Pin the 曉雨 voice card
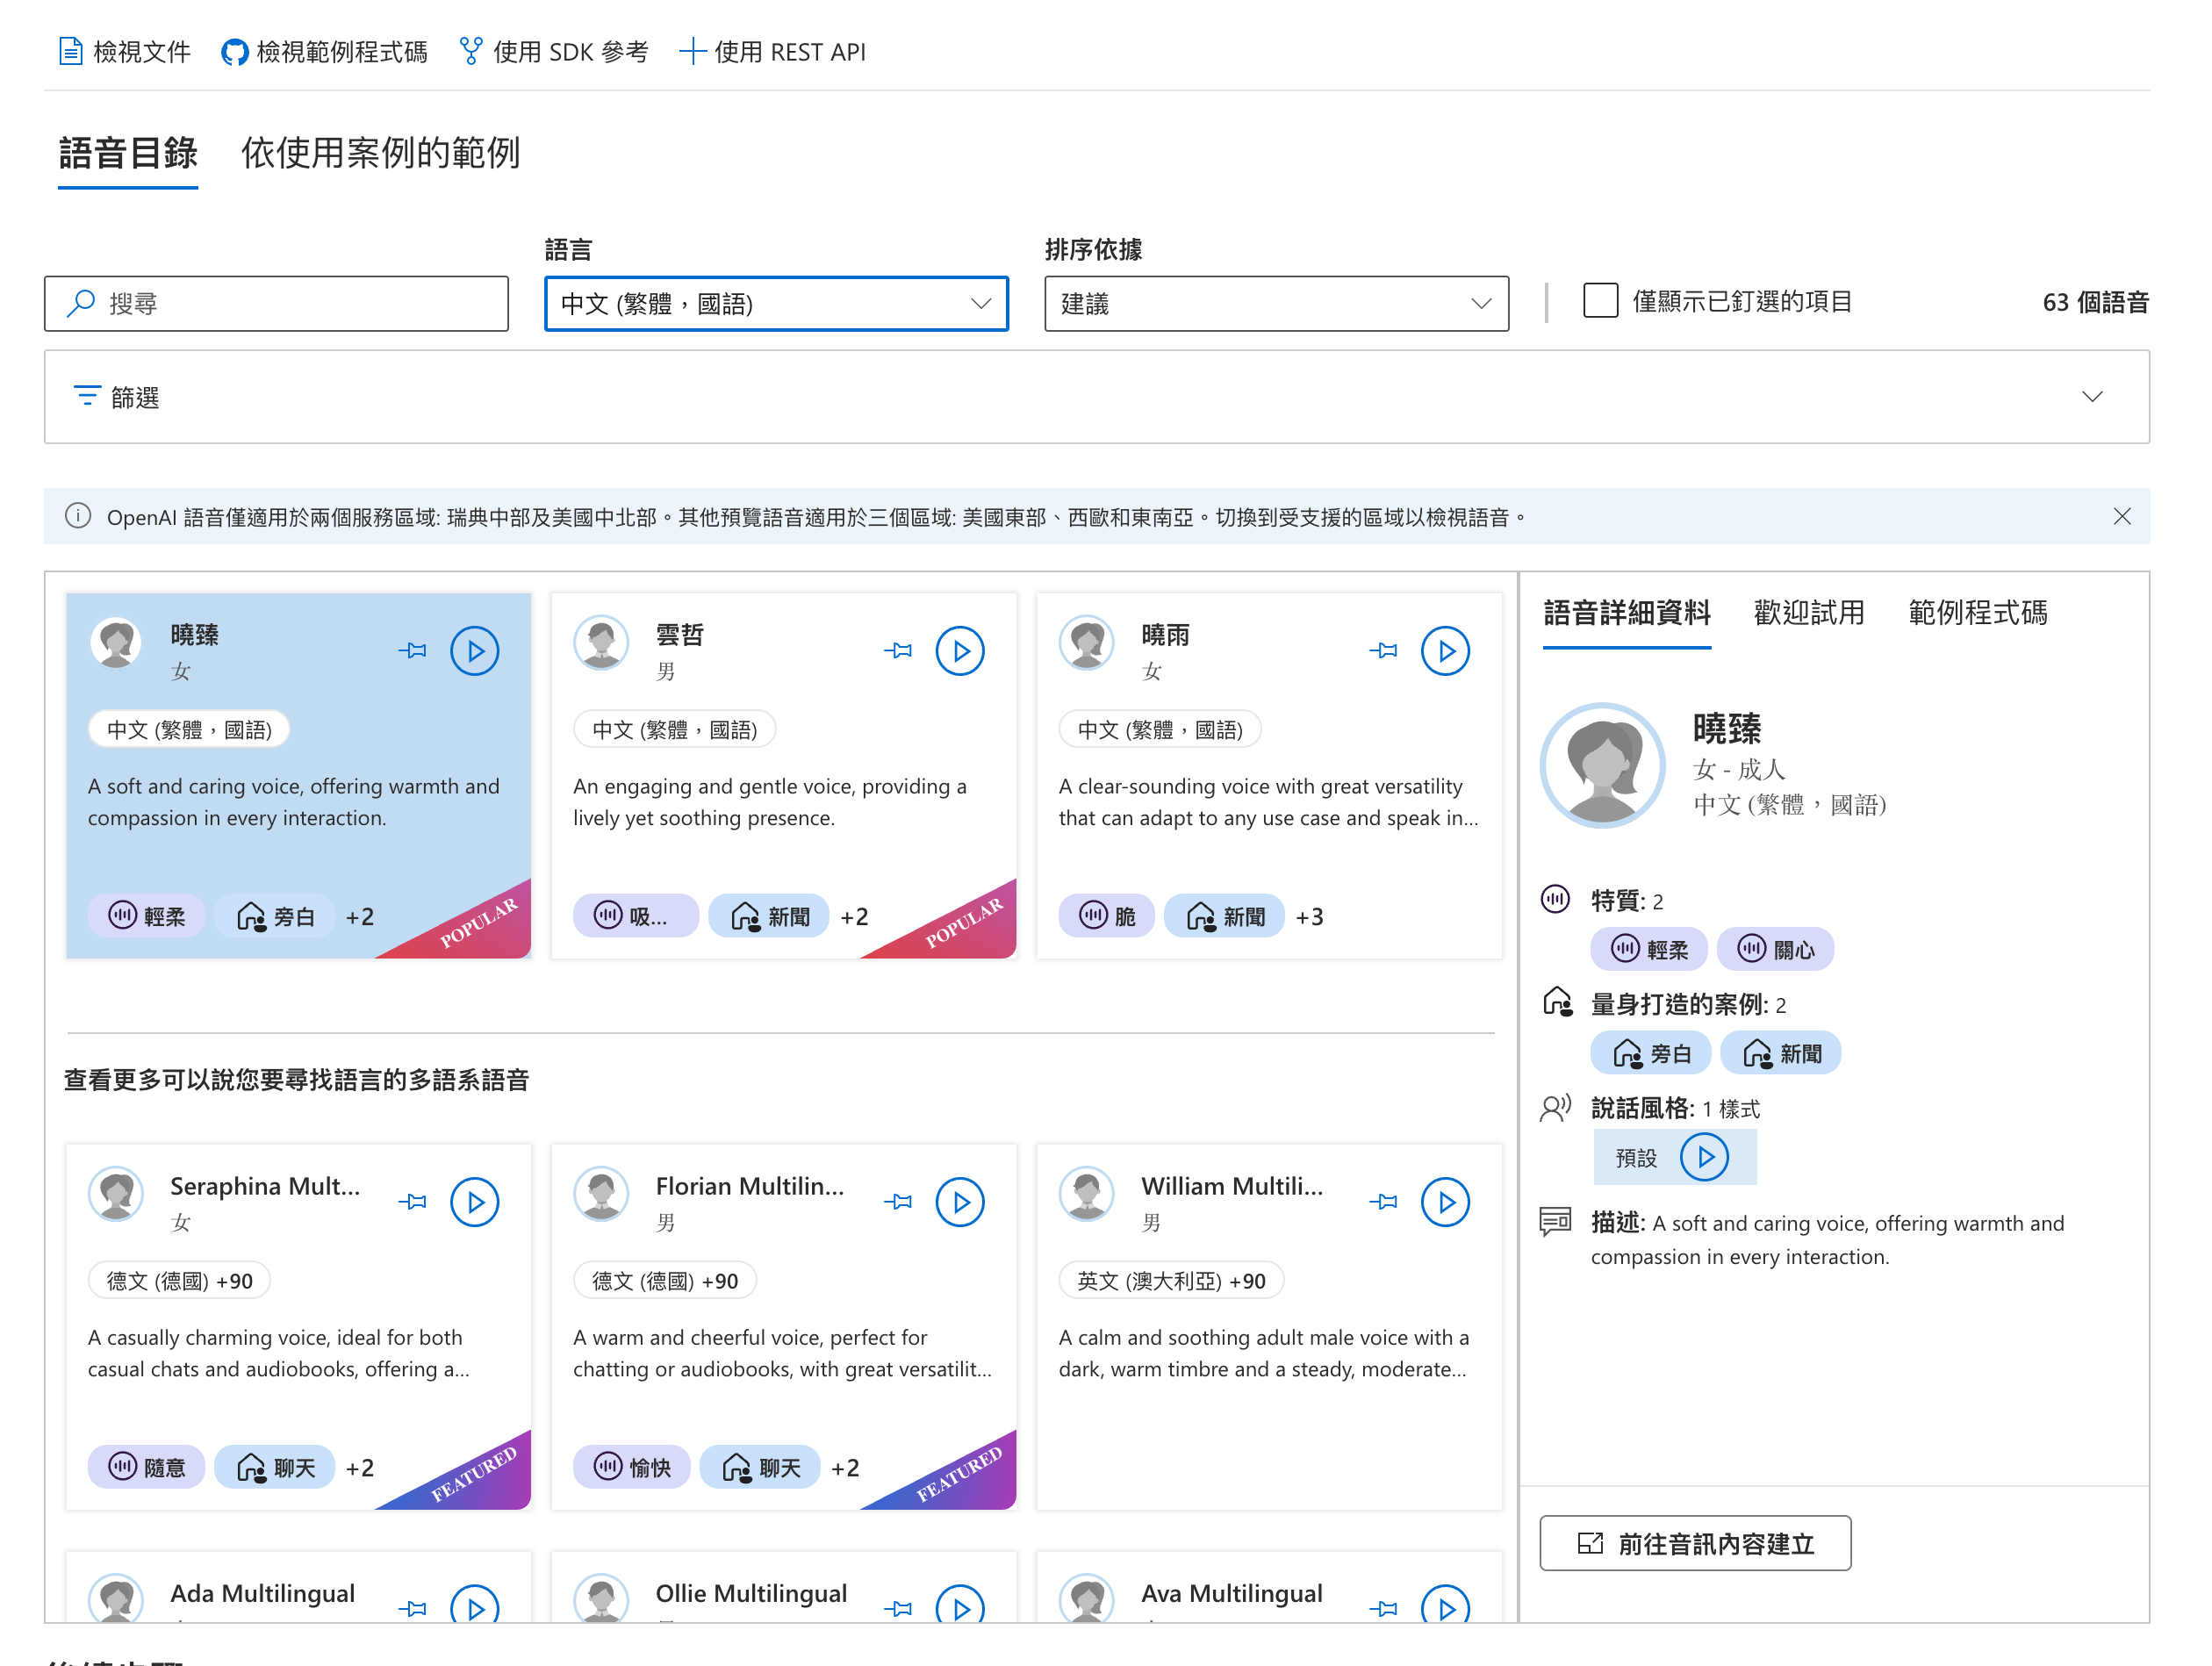Image resolution: width=2212 pixels, height=1666 pixels. point(1383,651)
